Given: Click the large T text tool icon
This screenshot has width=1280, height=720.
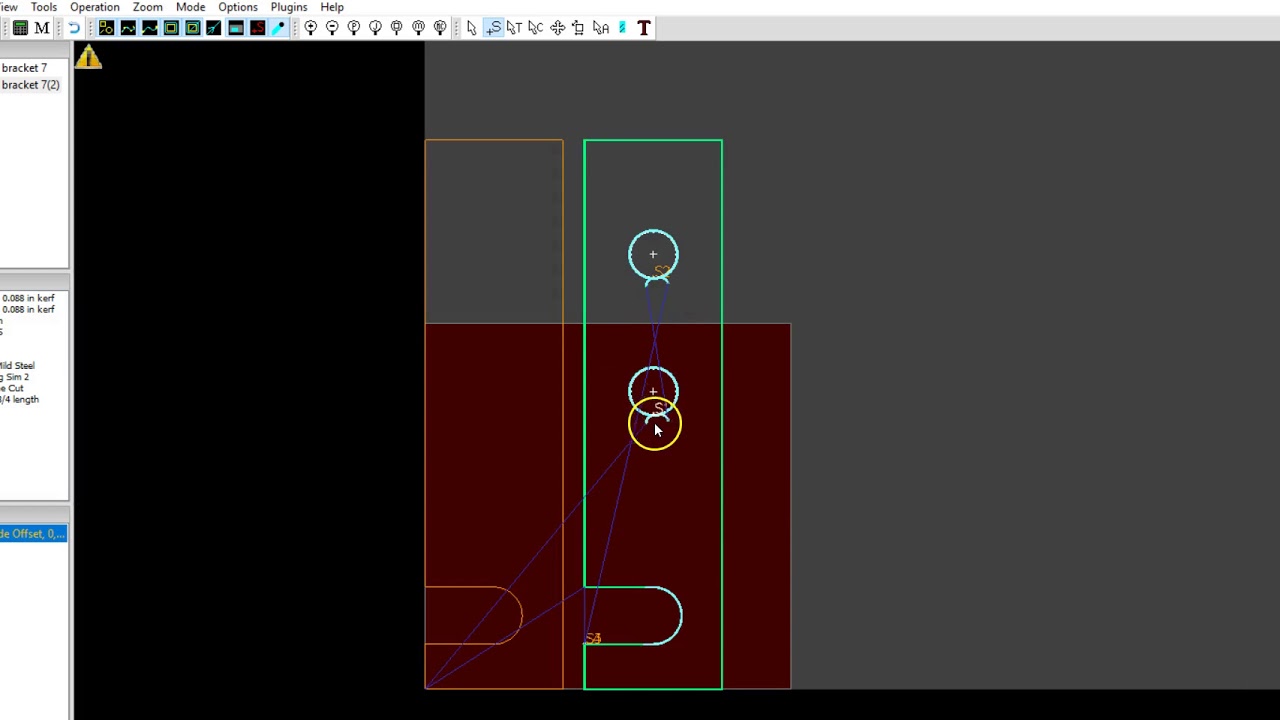Looking at the screenshot, I should (644, 28).
